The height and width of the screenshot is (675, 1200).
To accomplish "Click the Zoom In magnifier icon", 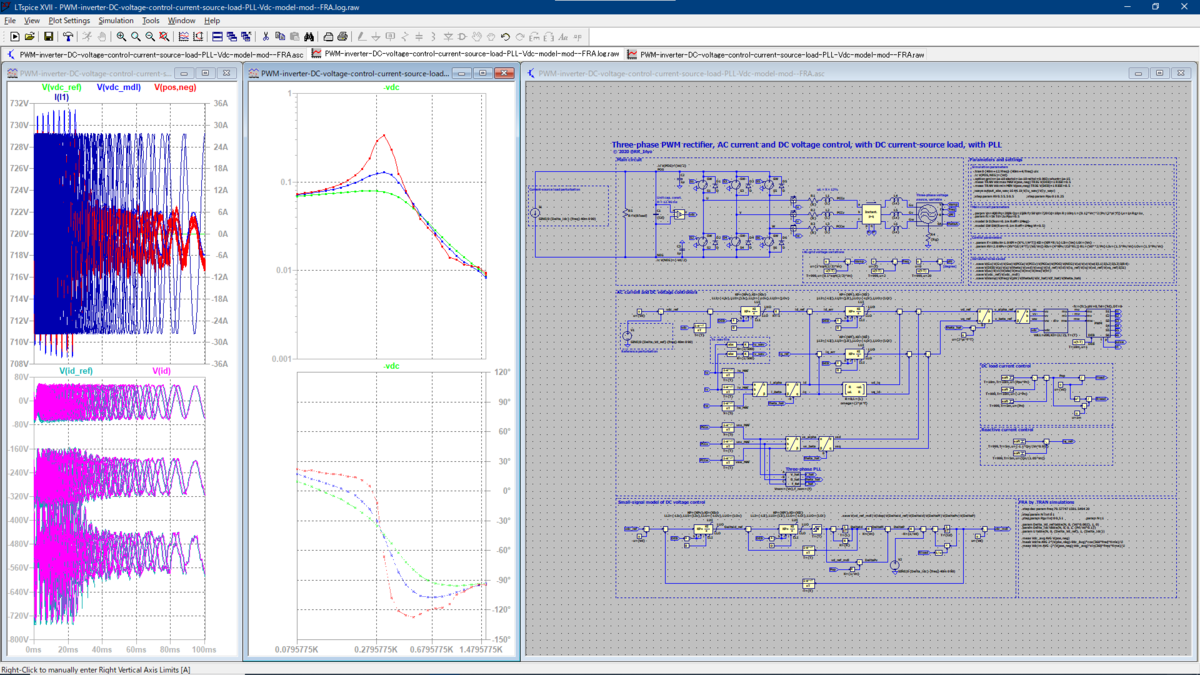I will (x=121, y=36).
